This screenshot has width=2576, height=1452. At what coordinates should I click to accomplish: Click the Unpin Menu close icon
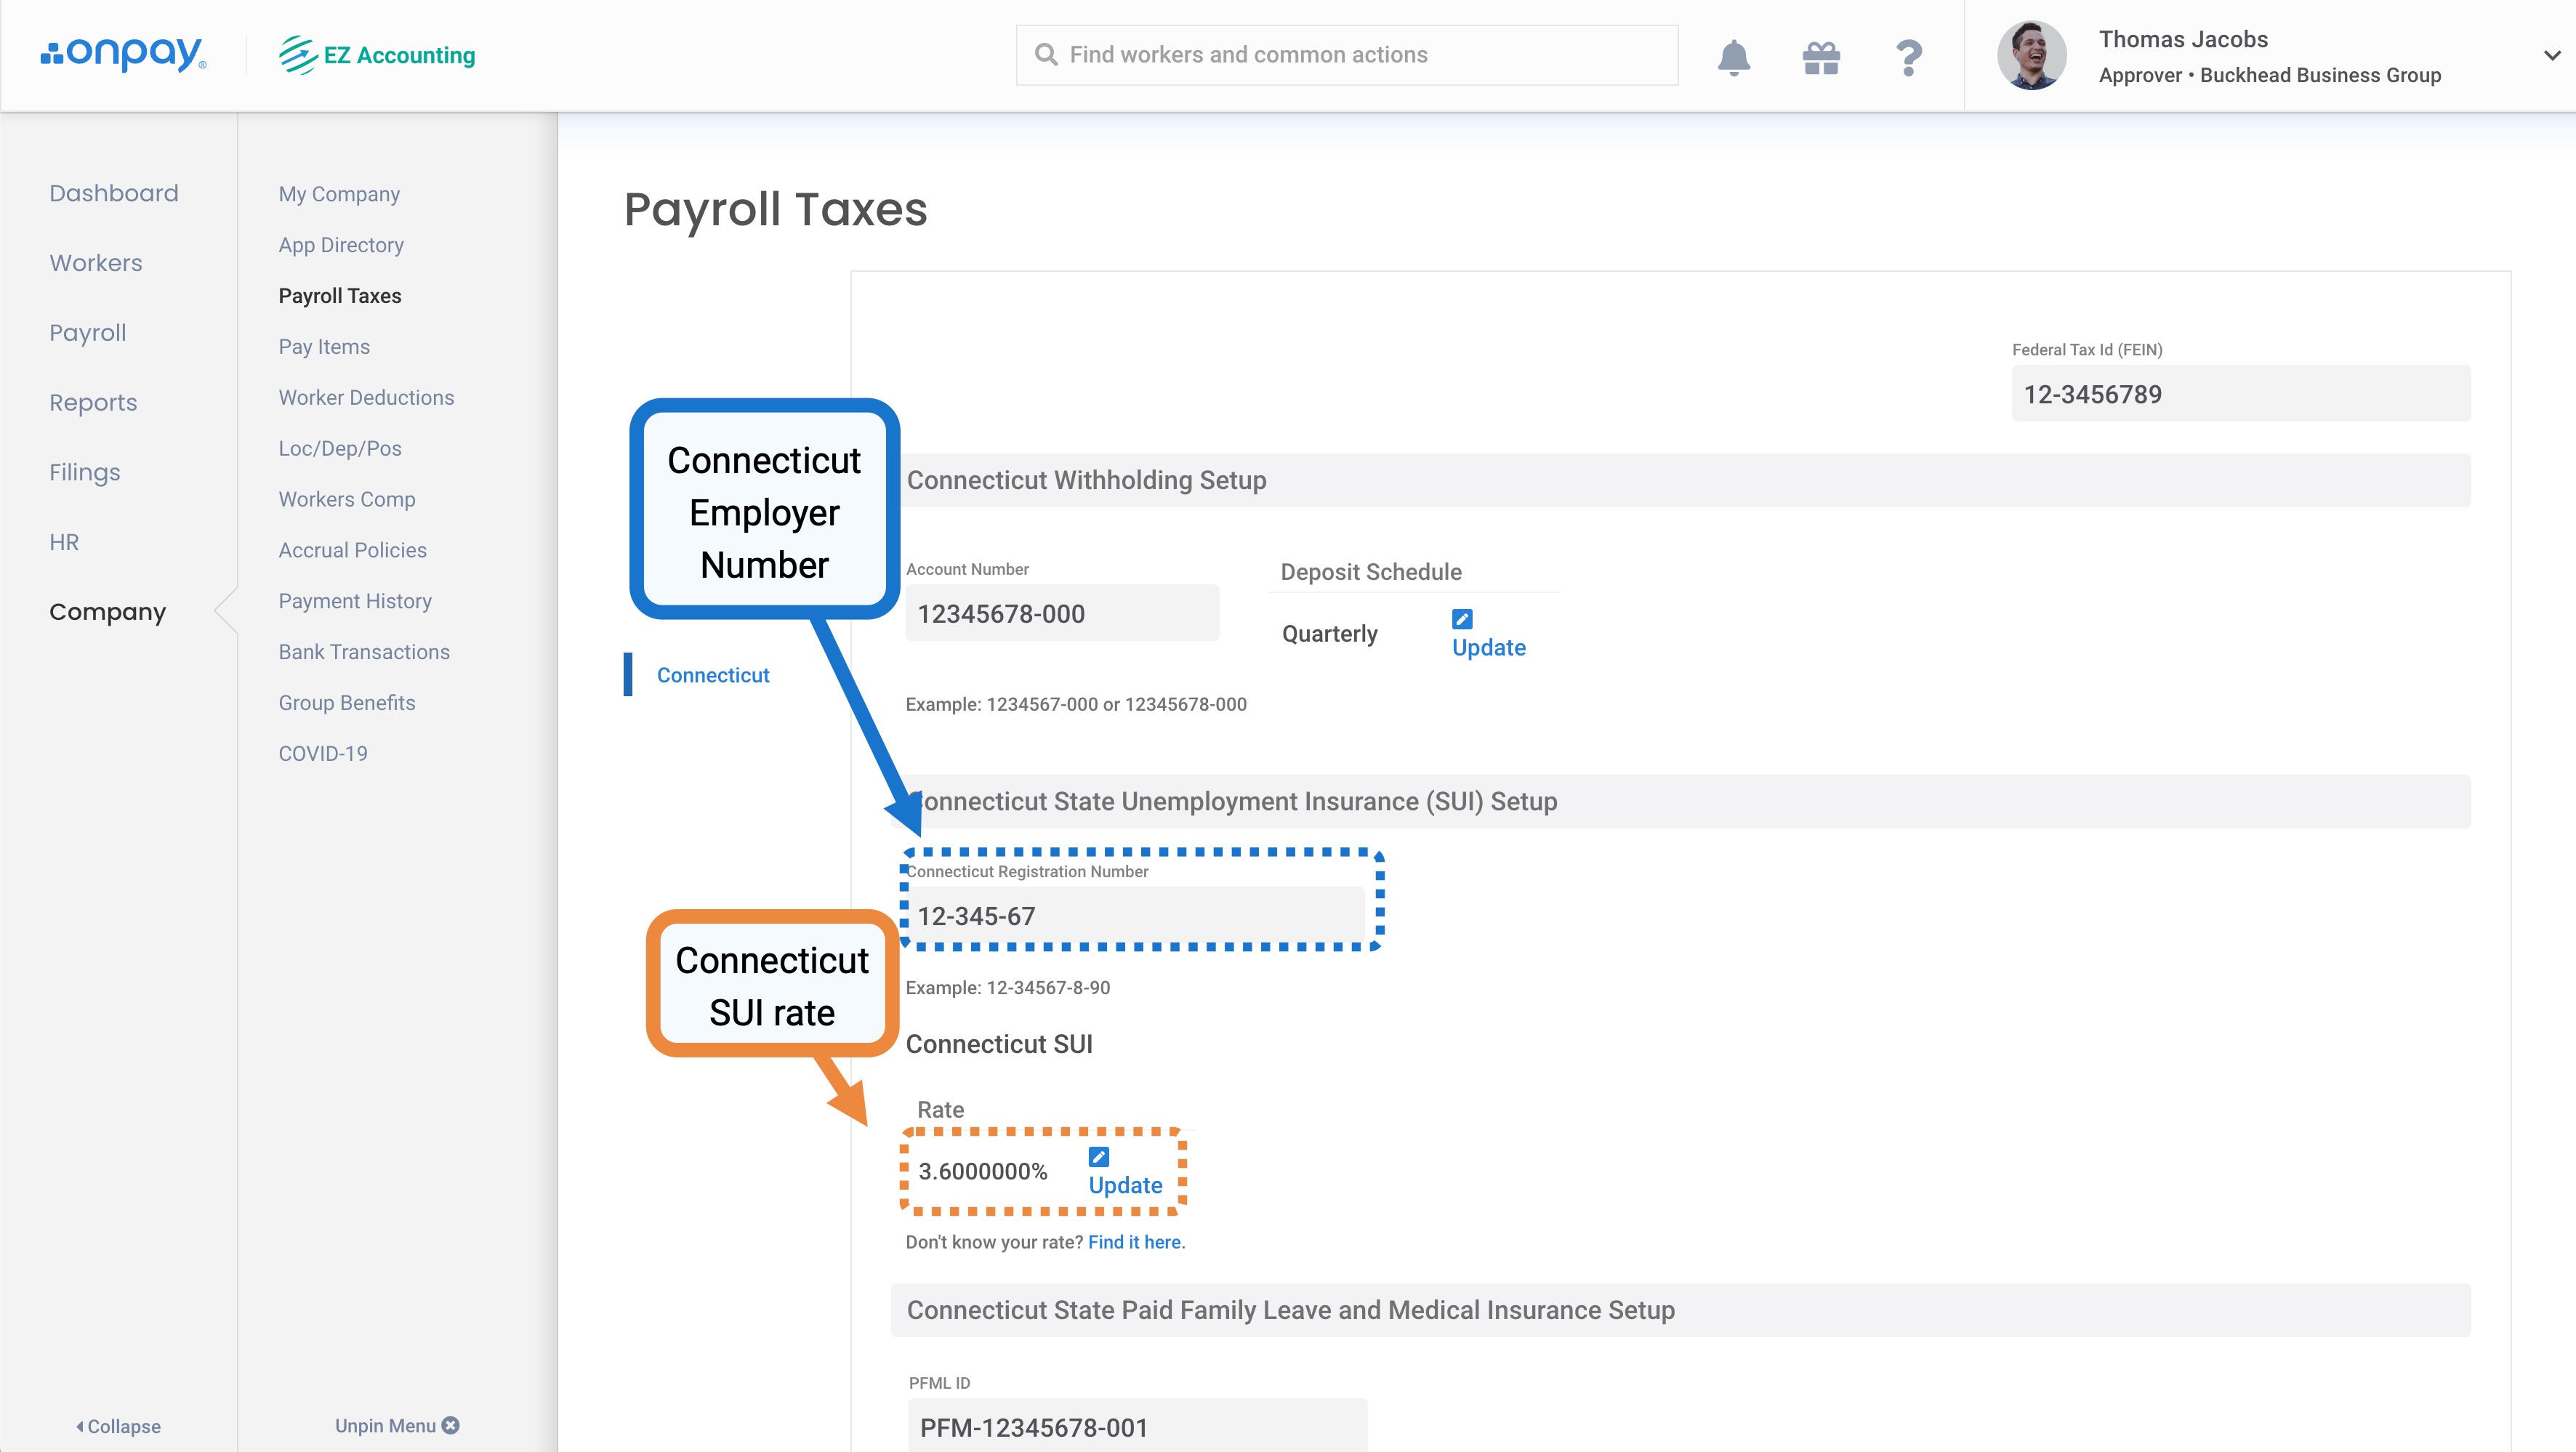point(450,1425)
